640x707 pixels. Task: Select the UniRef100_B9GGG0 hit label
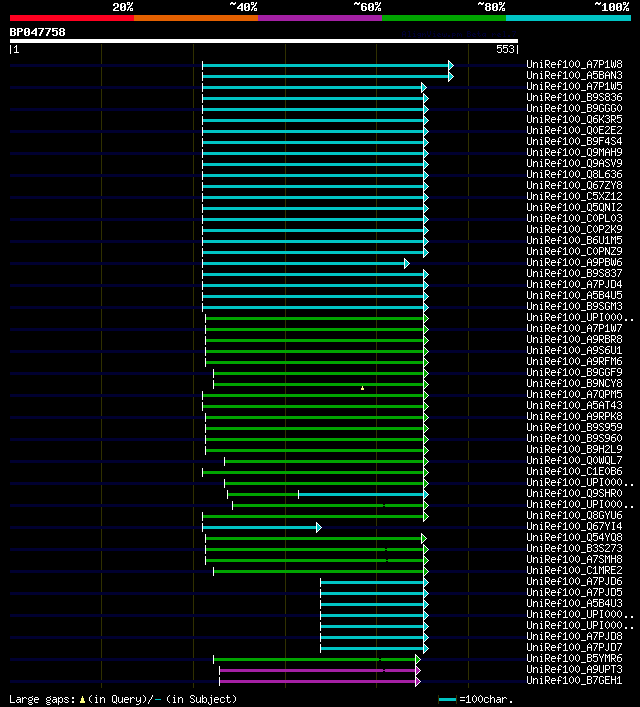coord(574,109)
